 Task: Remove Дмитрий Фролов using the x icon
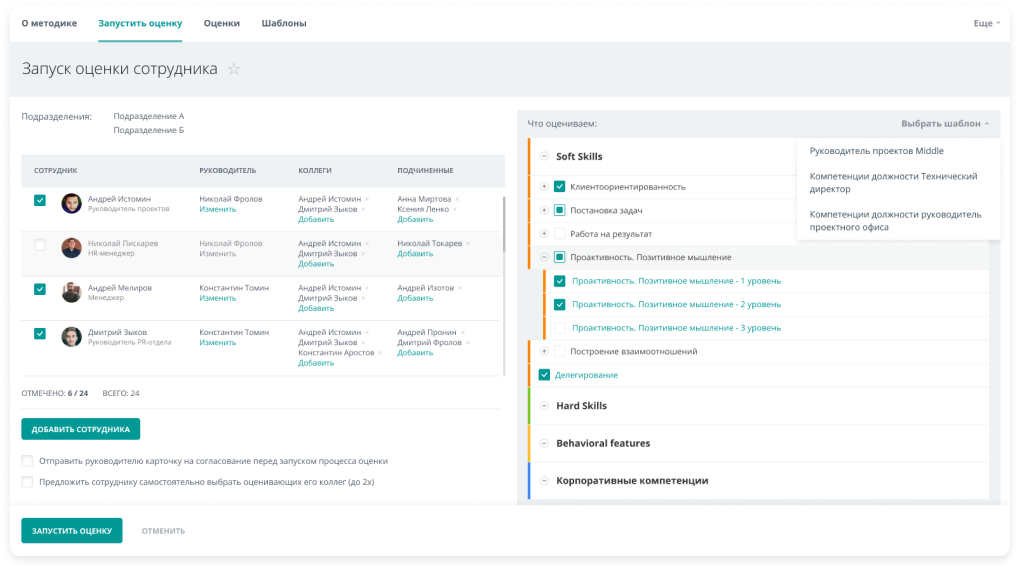coord(470,343)
